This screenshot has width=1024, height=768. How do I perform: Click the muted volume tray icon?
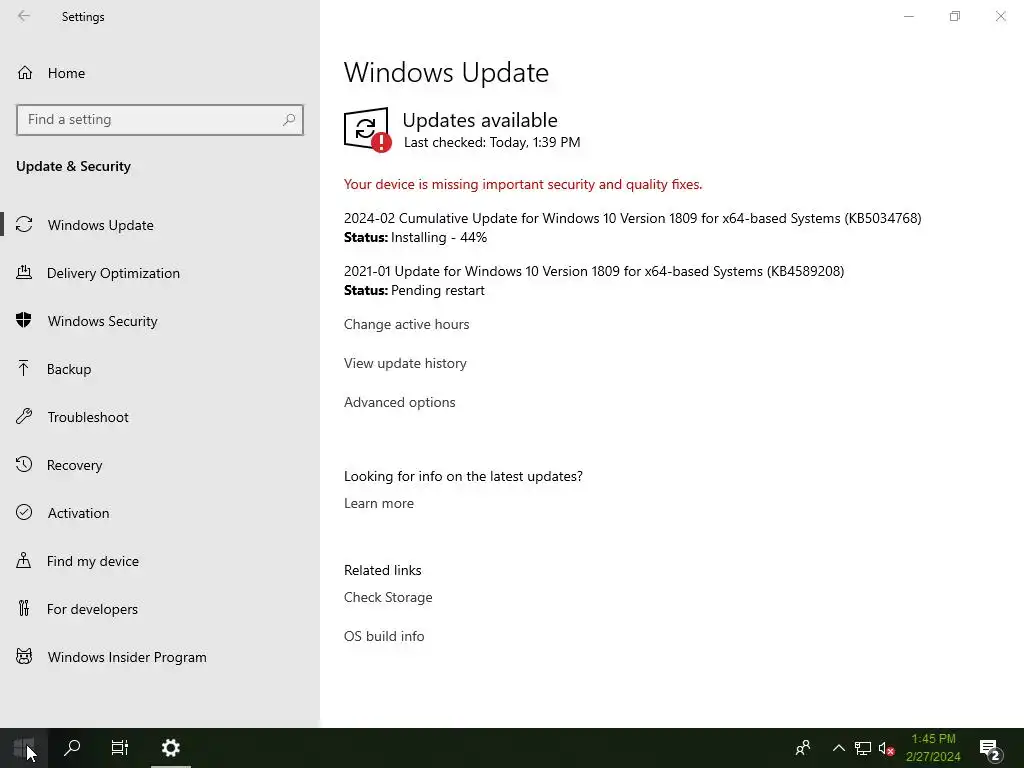click(886, 748)
